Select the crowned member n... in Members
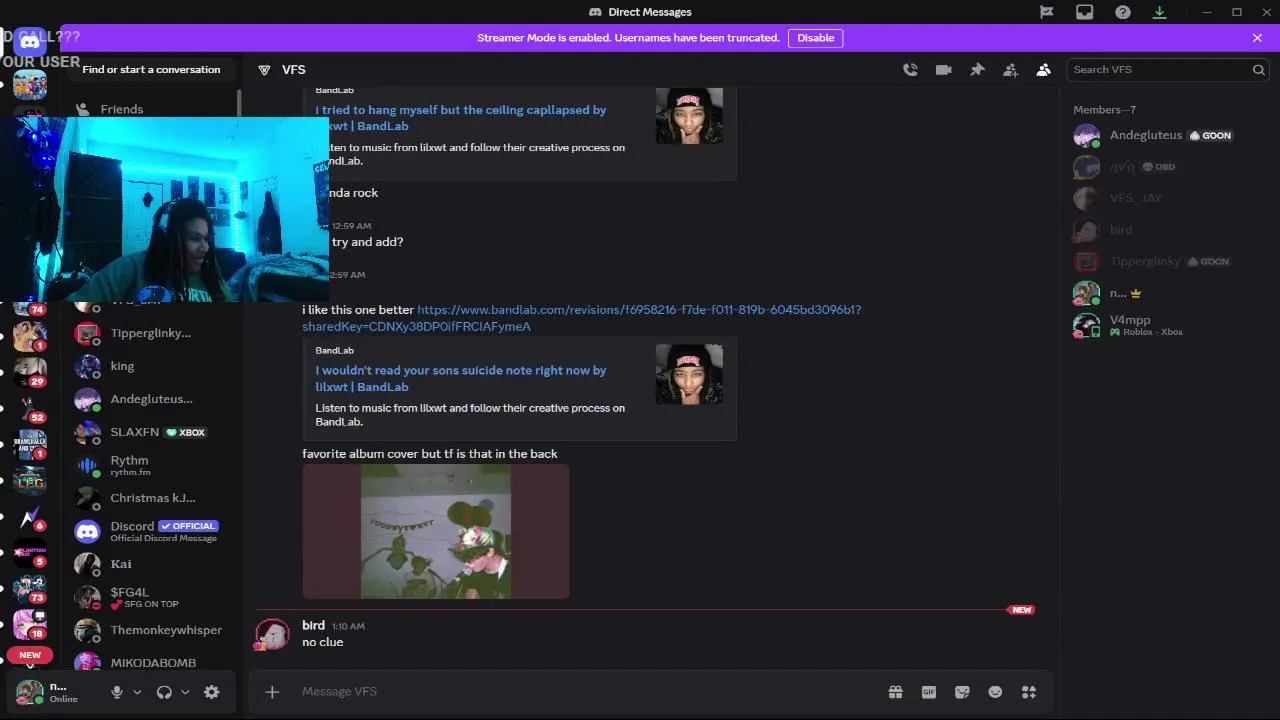 coord(1165,293)
